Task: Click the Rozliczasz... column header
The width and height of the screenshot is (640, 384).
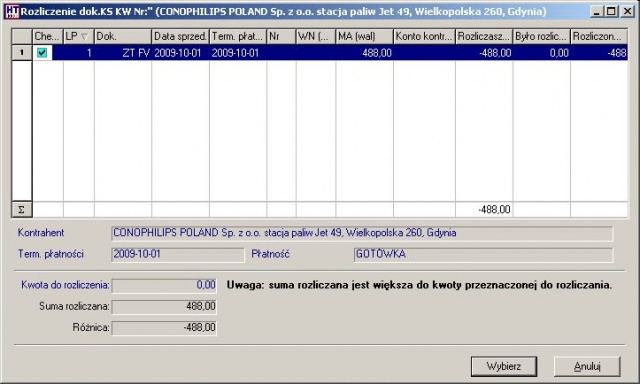Action: pyautogui.click(x=484, y=37)
